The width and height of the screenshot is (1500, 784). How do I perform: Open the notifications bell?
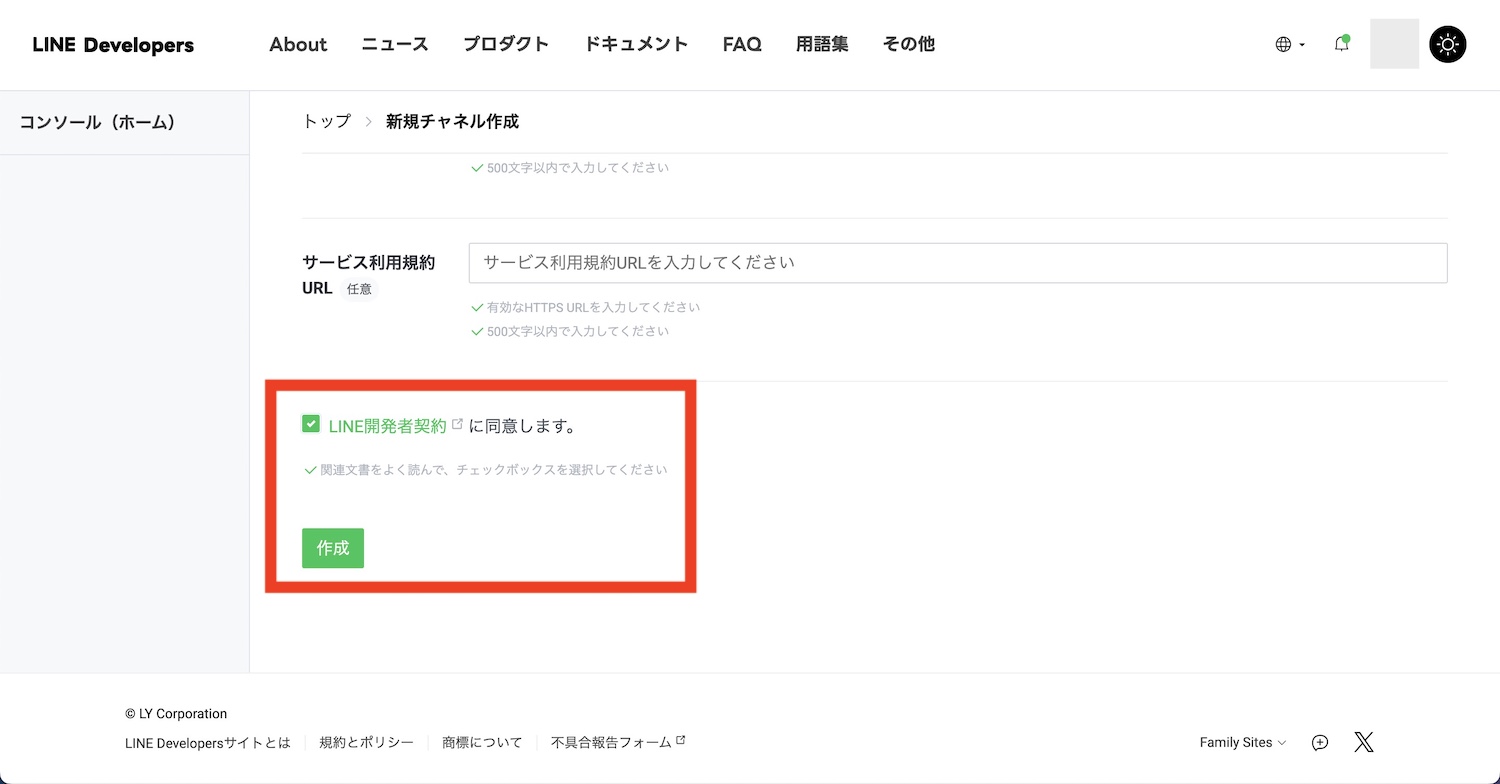1342,44
